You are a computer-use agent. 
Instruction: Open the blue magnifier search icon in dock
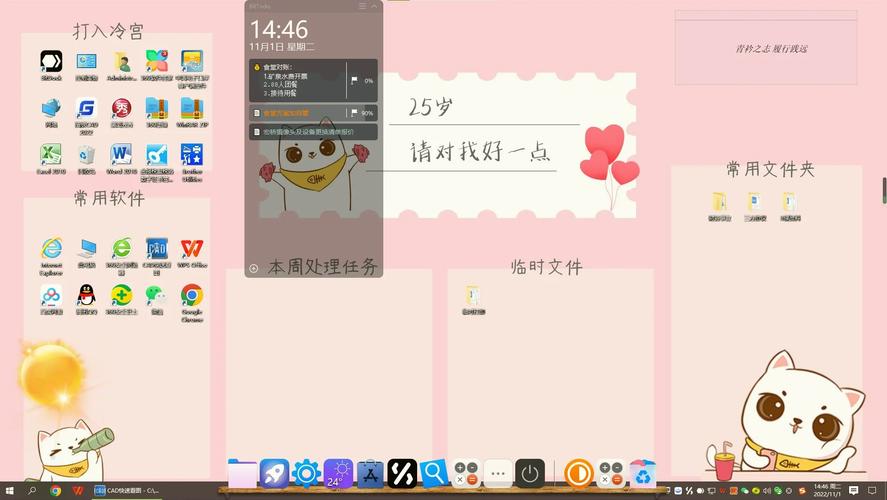(434, 473)
